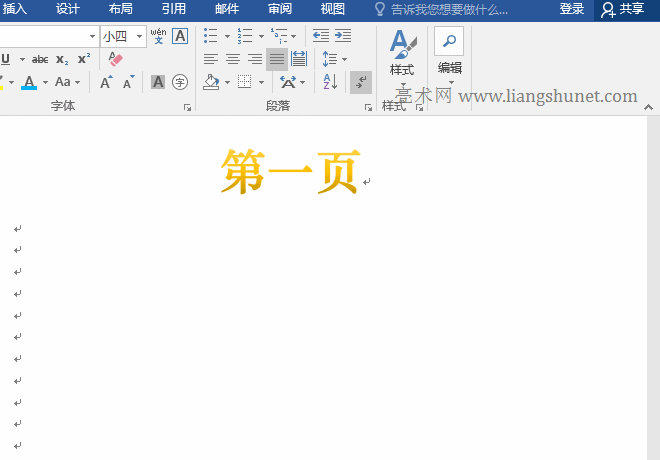
Task: Toggle Superscript formatting
Action: [x=84, y=59]
